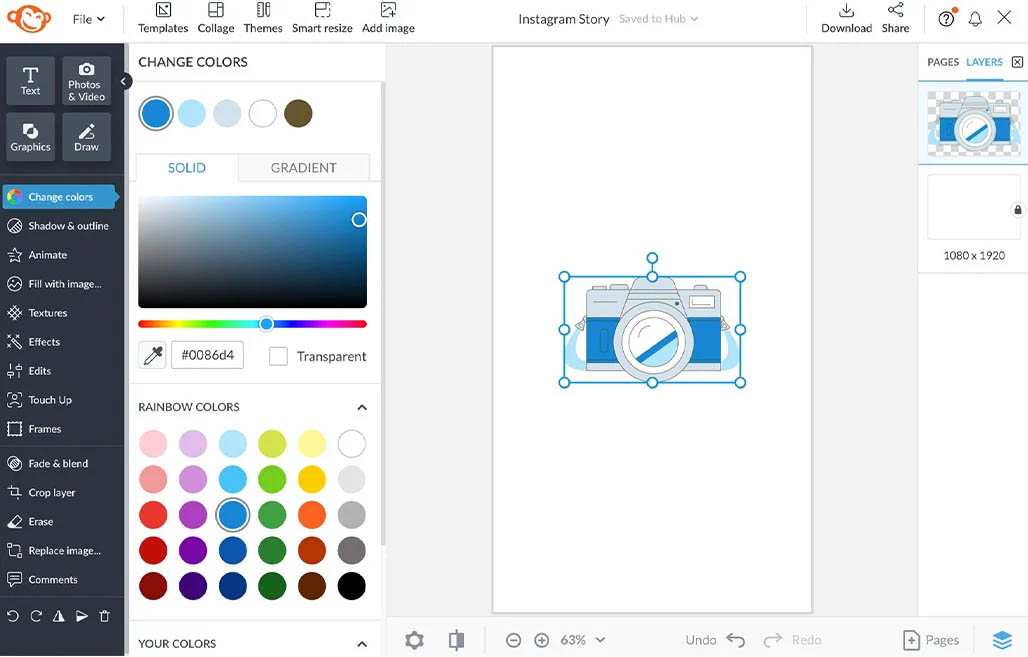Viewport: 1028px width, 657px height.
Task: Open the Collage tool
Action: point(216,18)
